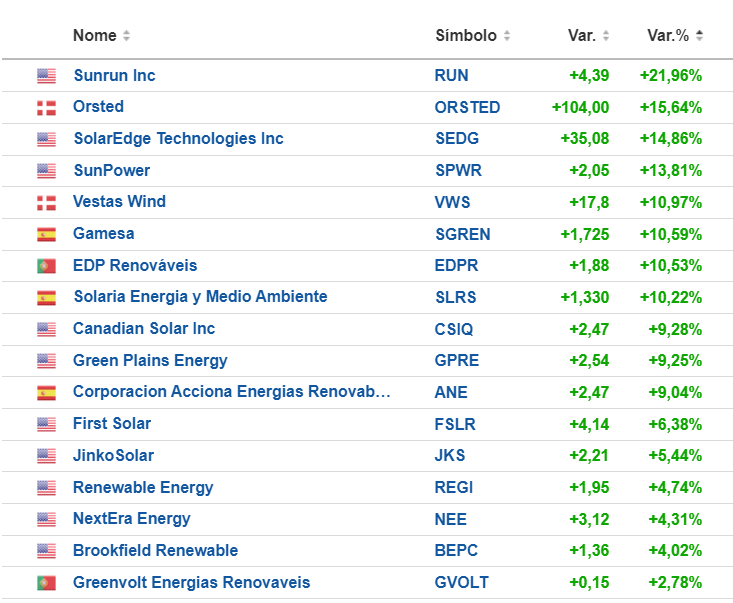Click the Spanish flag next to Solaria Energia

tap(46, 297)
